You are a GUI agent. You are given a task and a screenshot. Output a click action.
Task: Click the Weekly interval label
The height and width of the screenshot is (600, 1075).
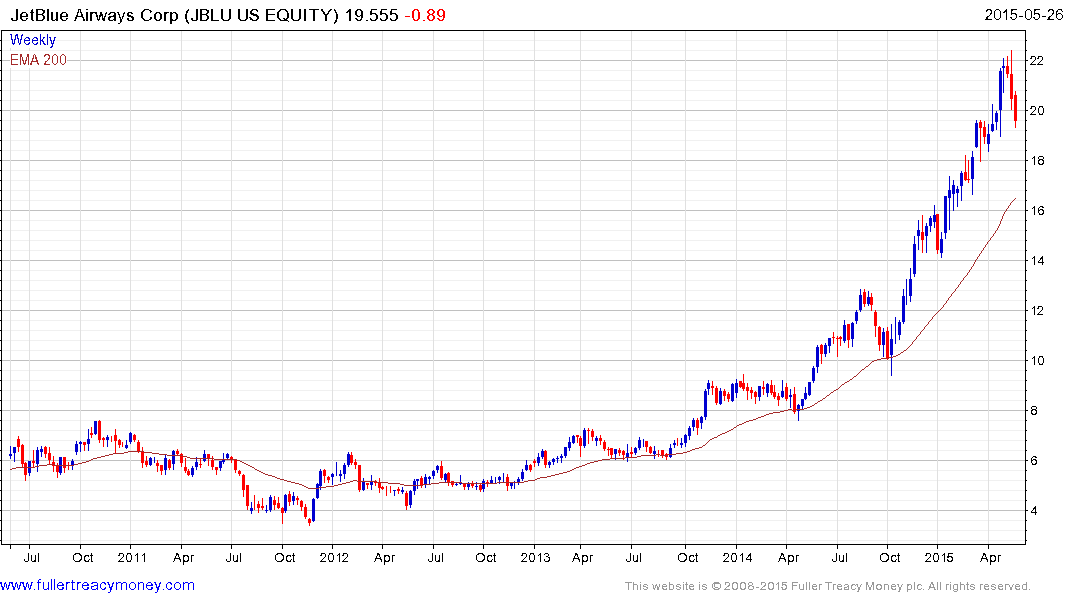(x=32, y=40)
